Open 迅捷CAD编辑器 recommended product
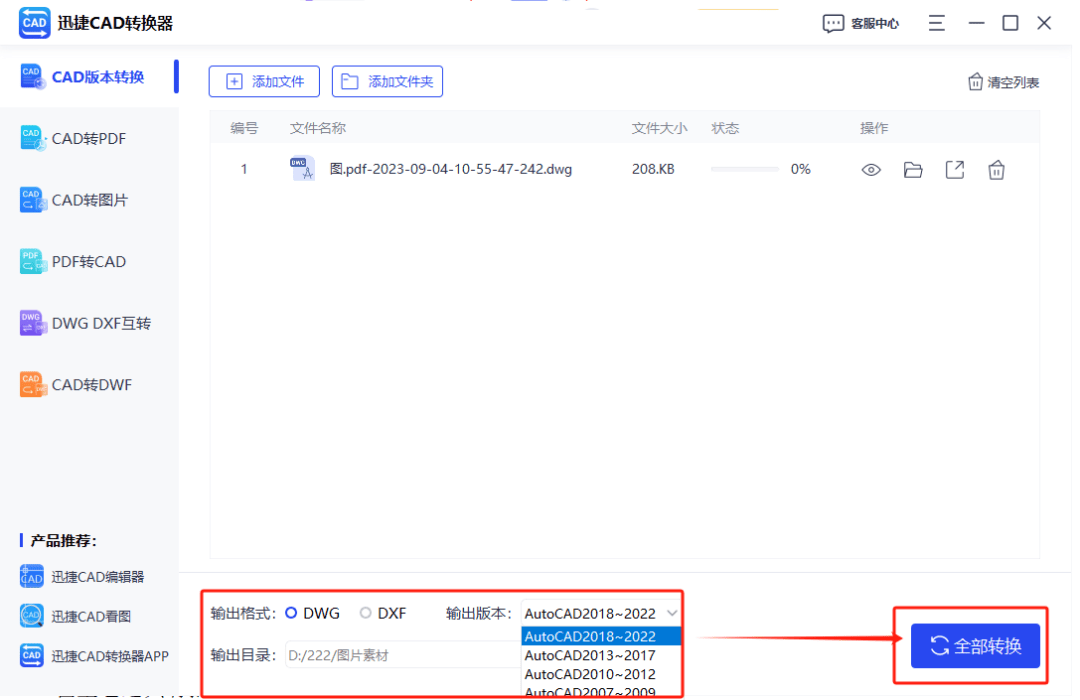The width and height of the screenshot is (1080, 700). click(x=83, y=577)
